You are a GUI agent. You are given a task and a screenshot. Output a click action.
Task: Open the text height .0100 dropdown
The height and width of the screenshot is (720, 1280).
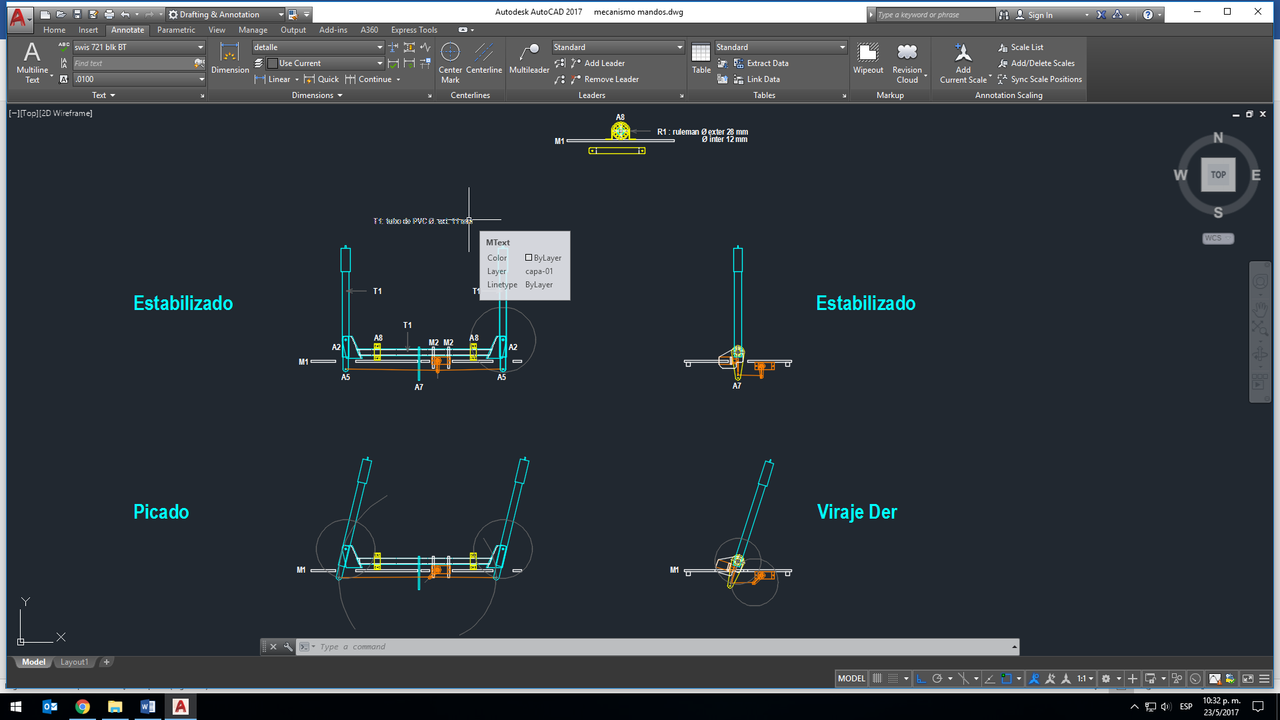pos(139,79)
